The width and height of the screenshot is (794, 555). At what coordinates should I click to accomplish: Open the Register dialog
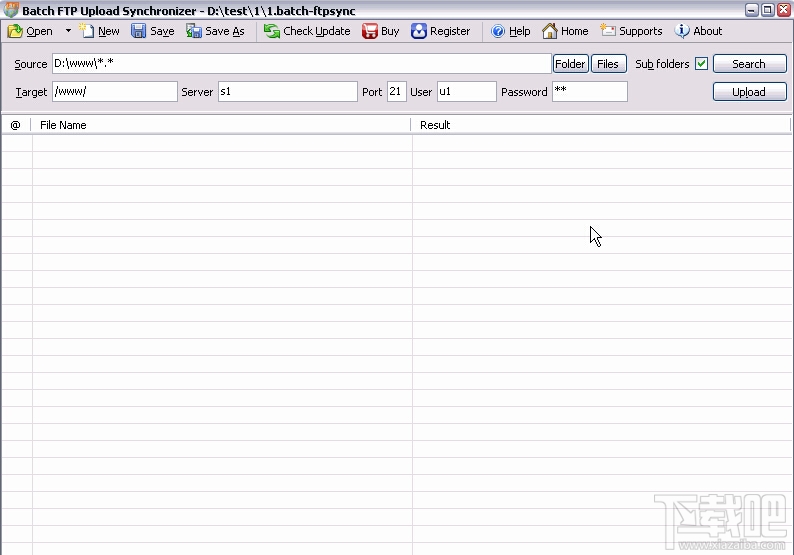pos(441,31)
